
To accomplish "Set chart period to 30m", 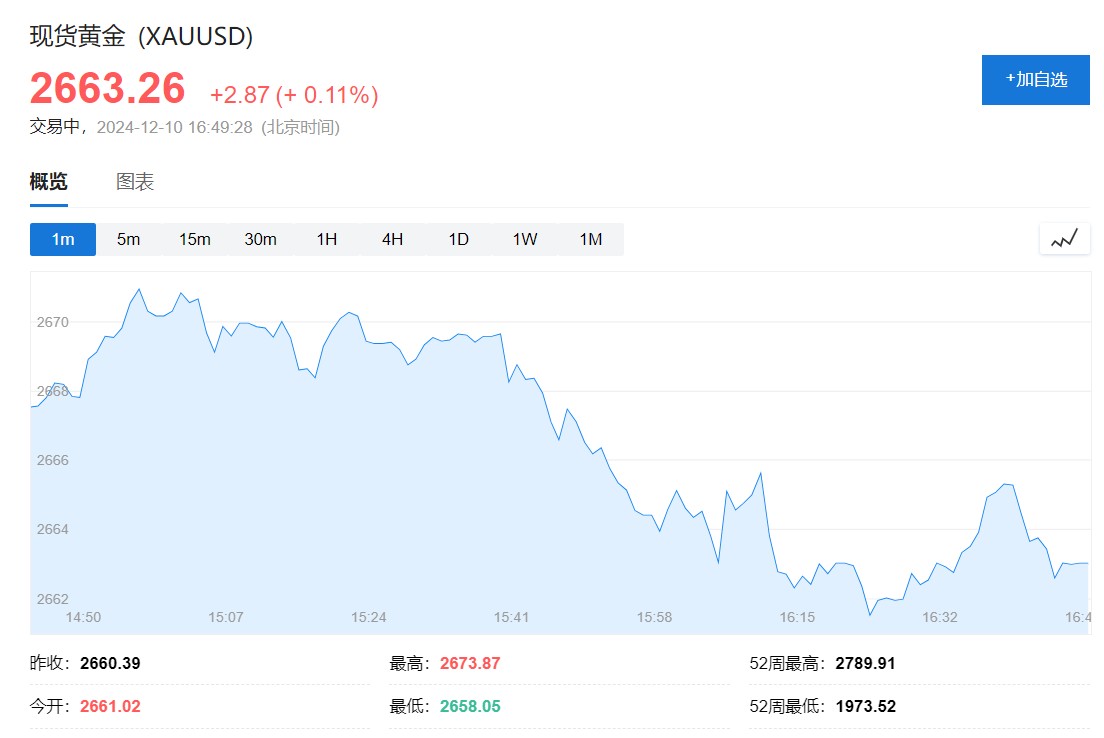I will pyautogui.click(x=260, y=240).
